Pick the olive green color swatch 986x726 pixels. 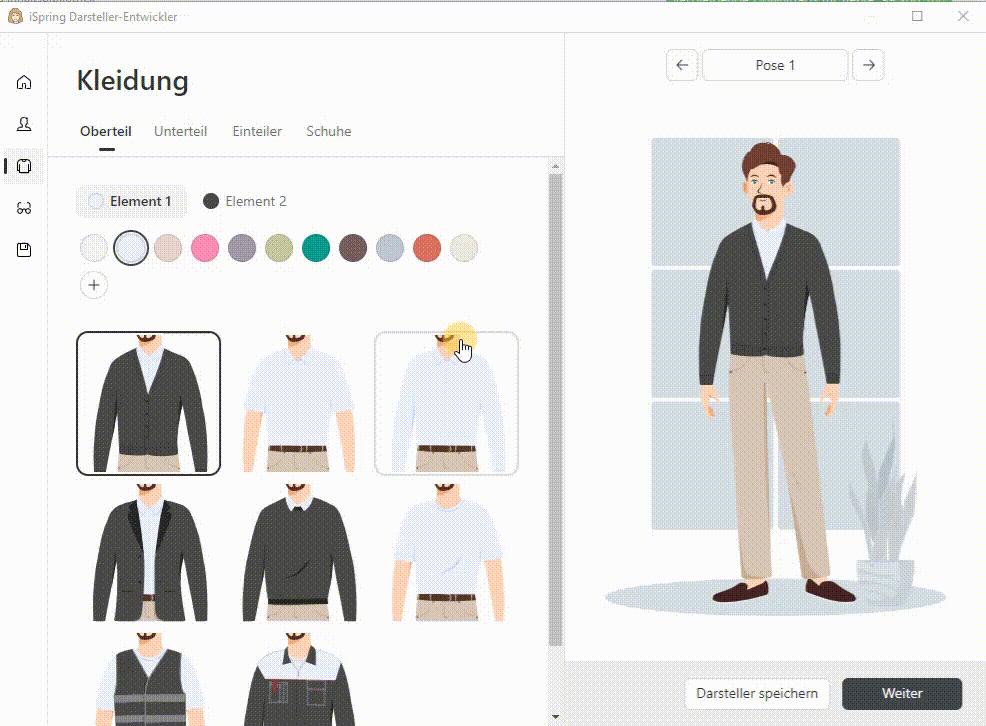coord(279,248)
